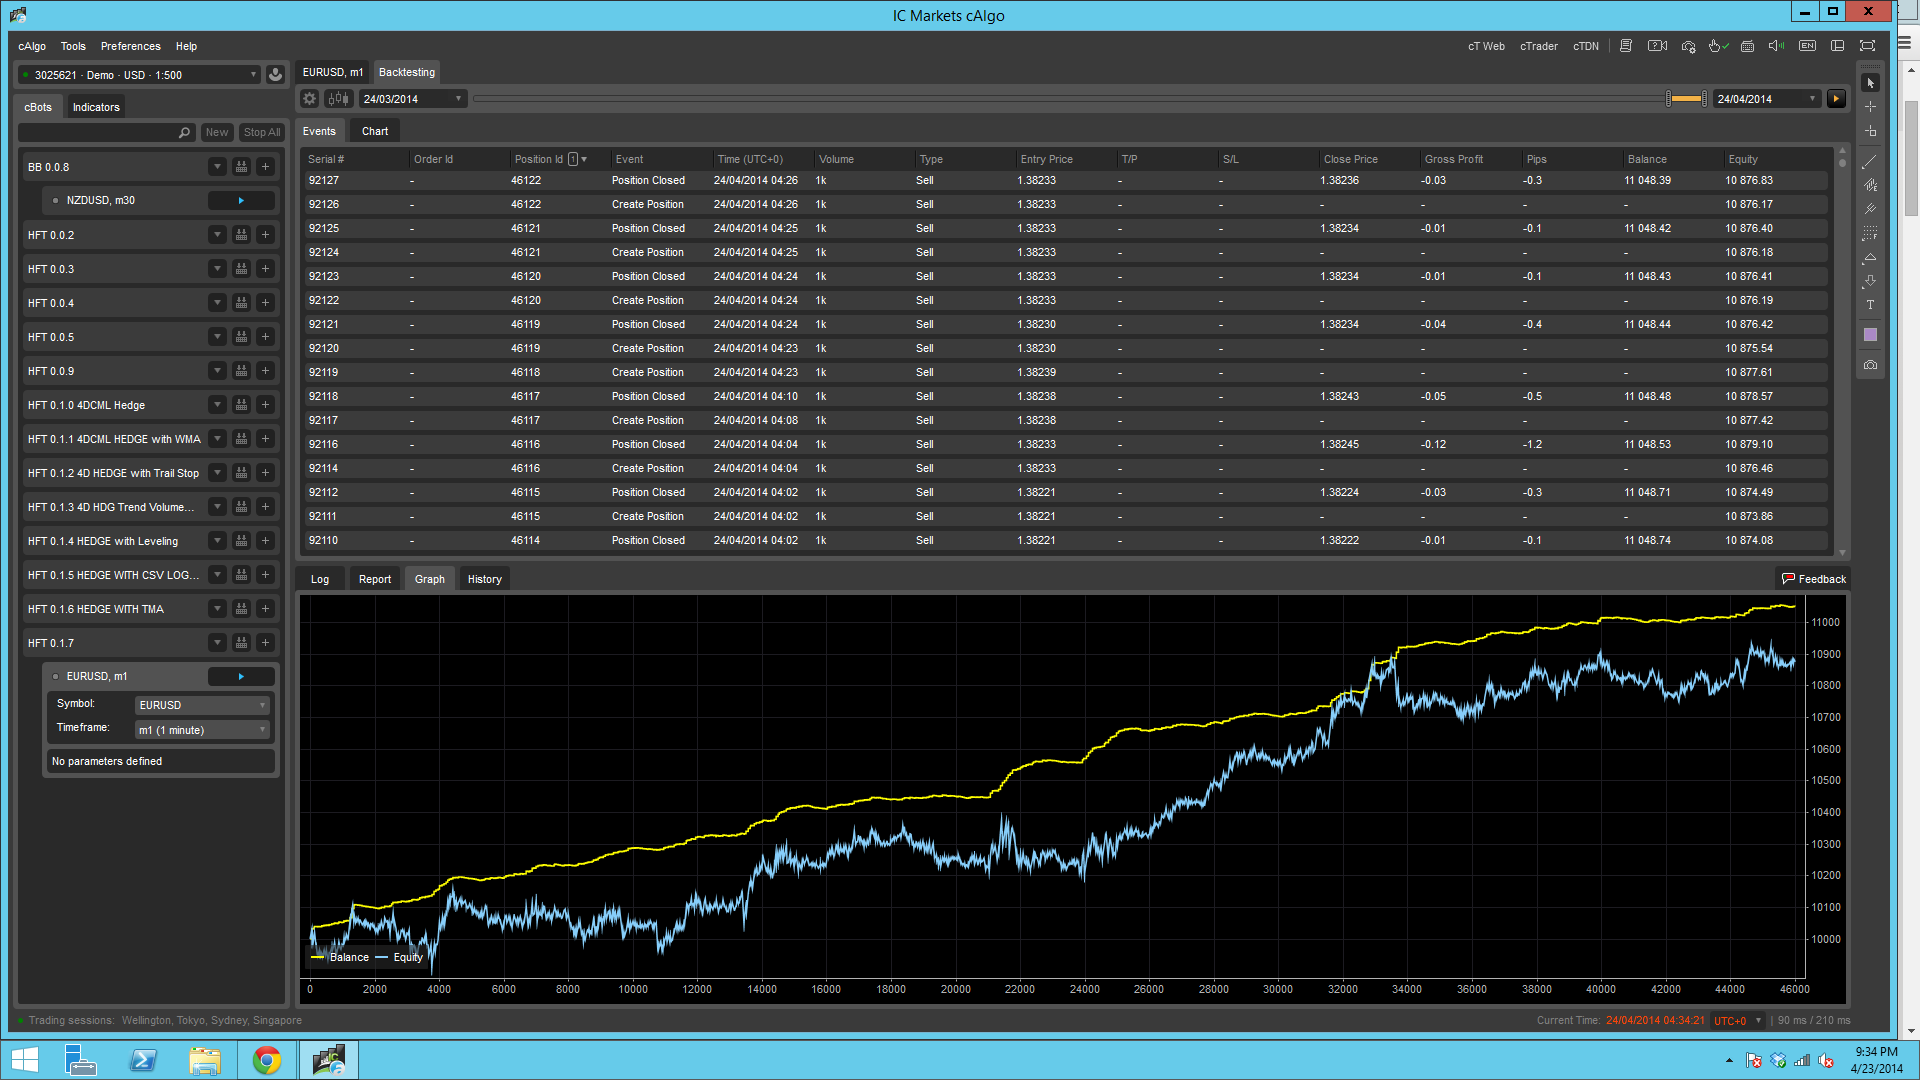Image resolution: width=1920 pixels, height=1080 pixels.
Task: Open the Tools menu
Action: 73,46
